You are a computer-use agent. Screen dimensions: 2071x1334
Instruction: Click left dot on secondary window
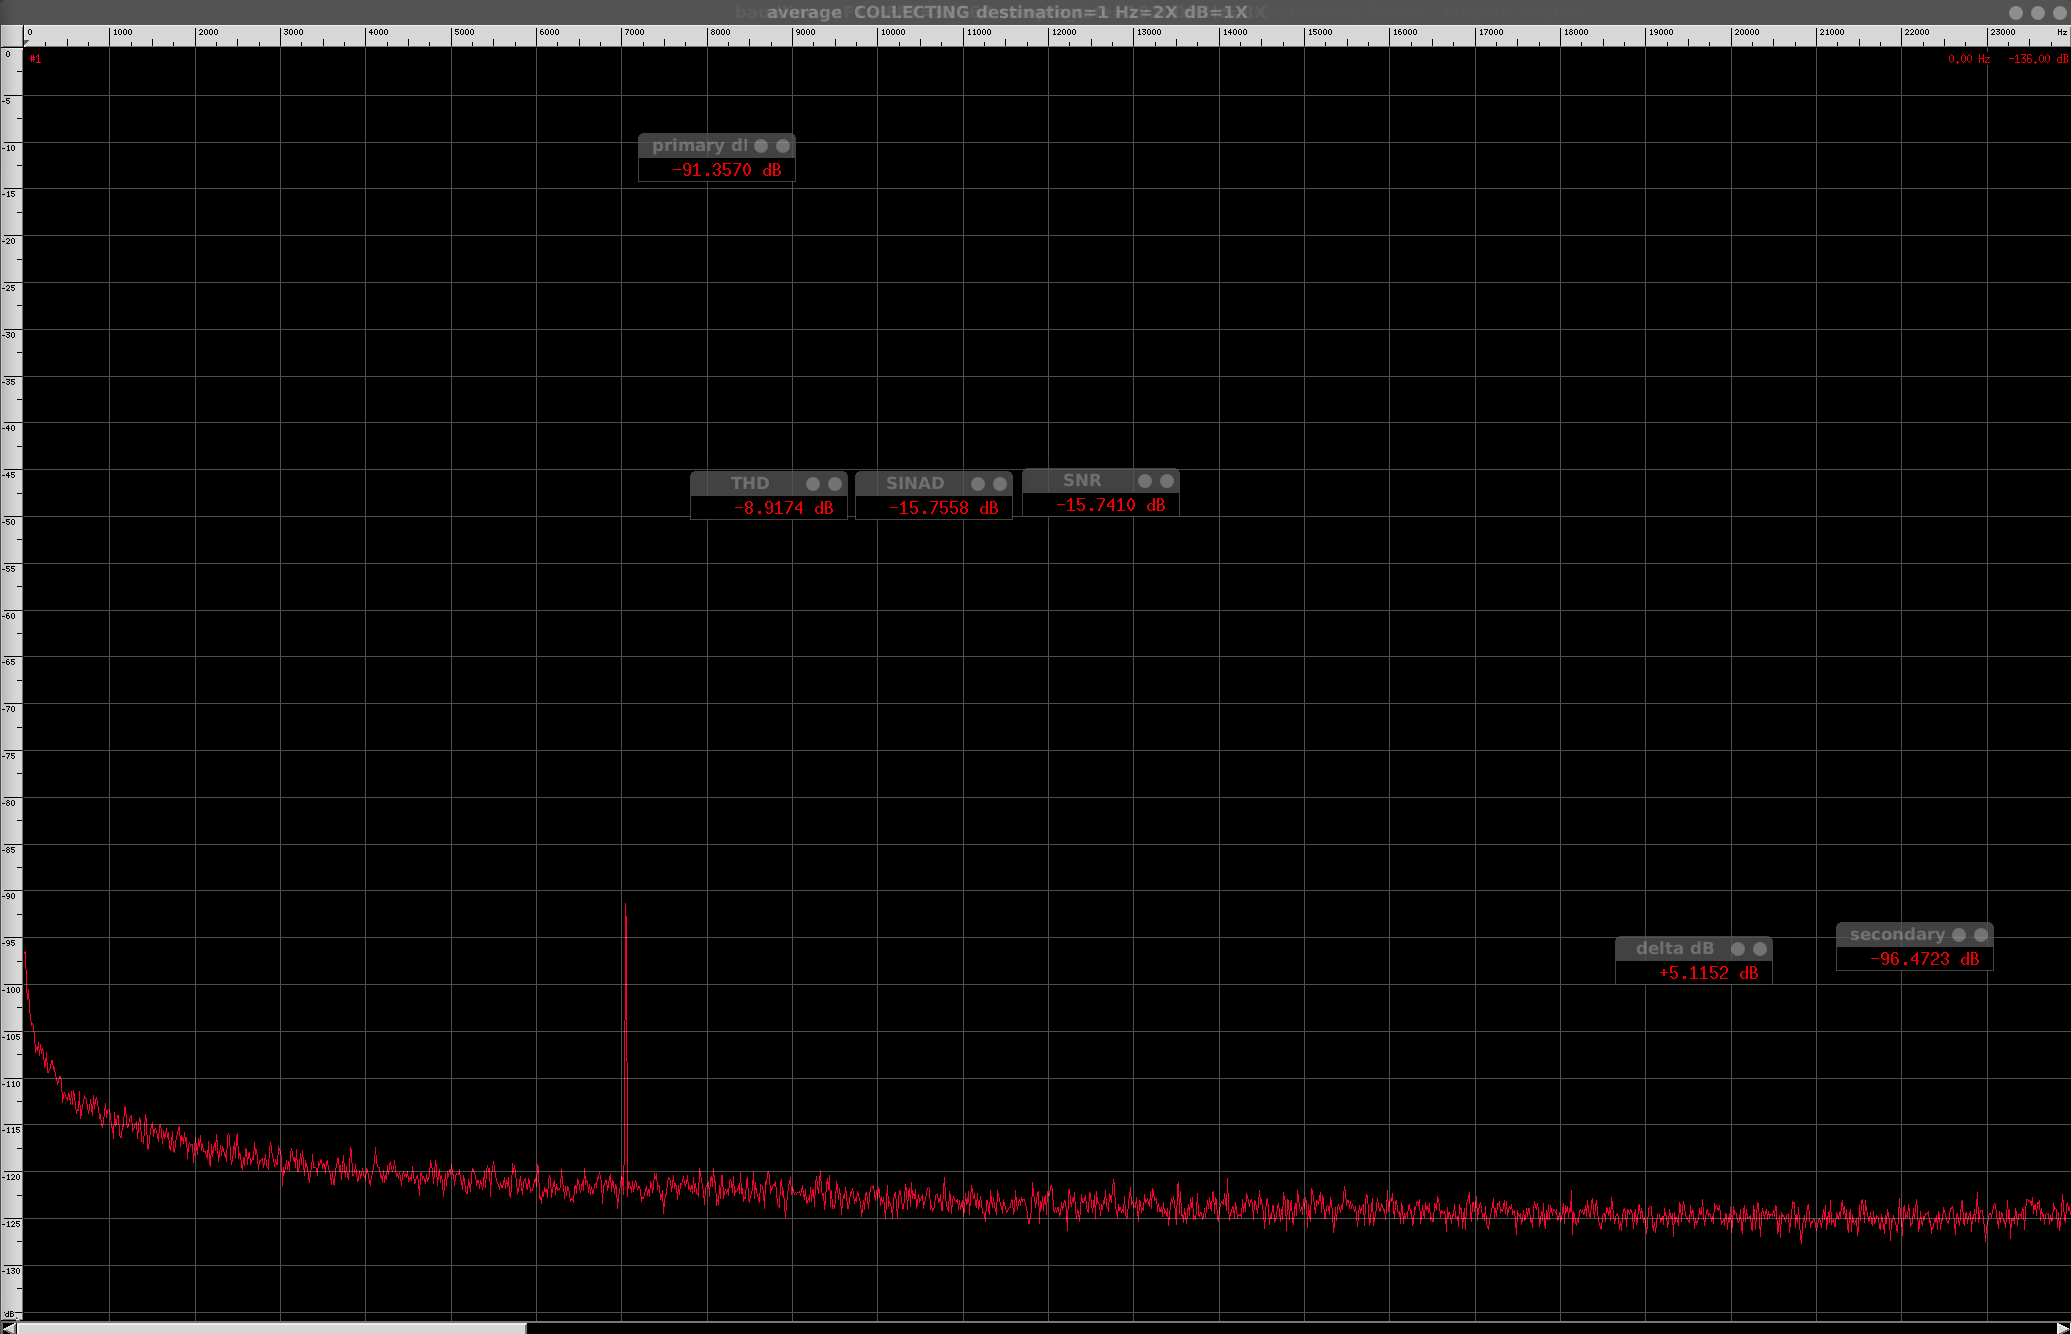click(1959, 935)
